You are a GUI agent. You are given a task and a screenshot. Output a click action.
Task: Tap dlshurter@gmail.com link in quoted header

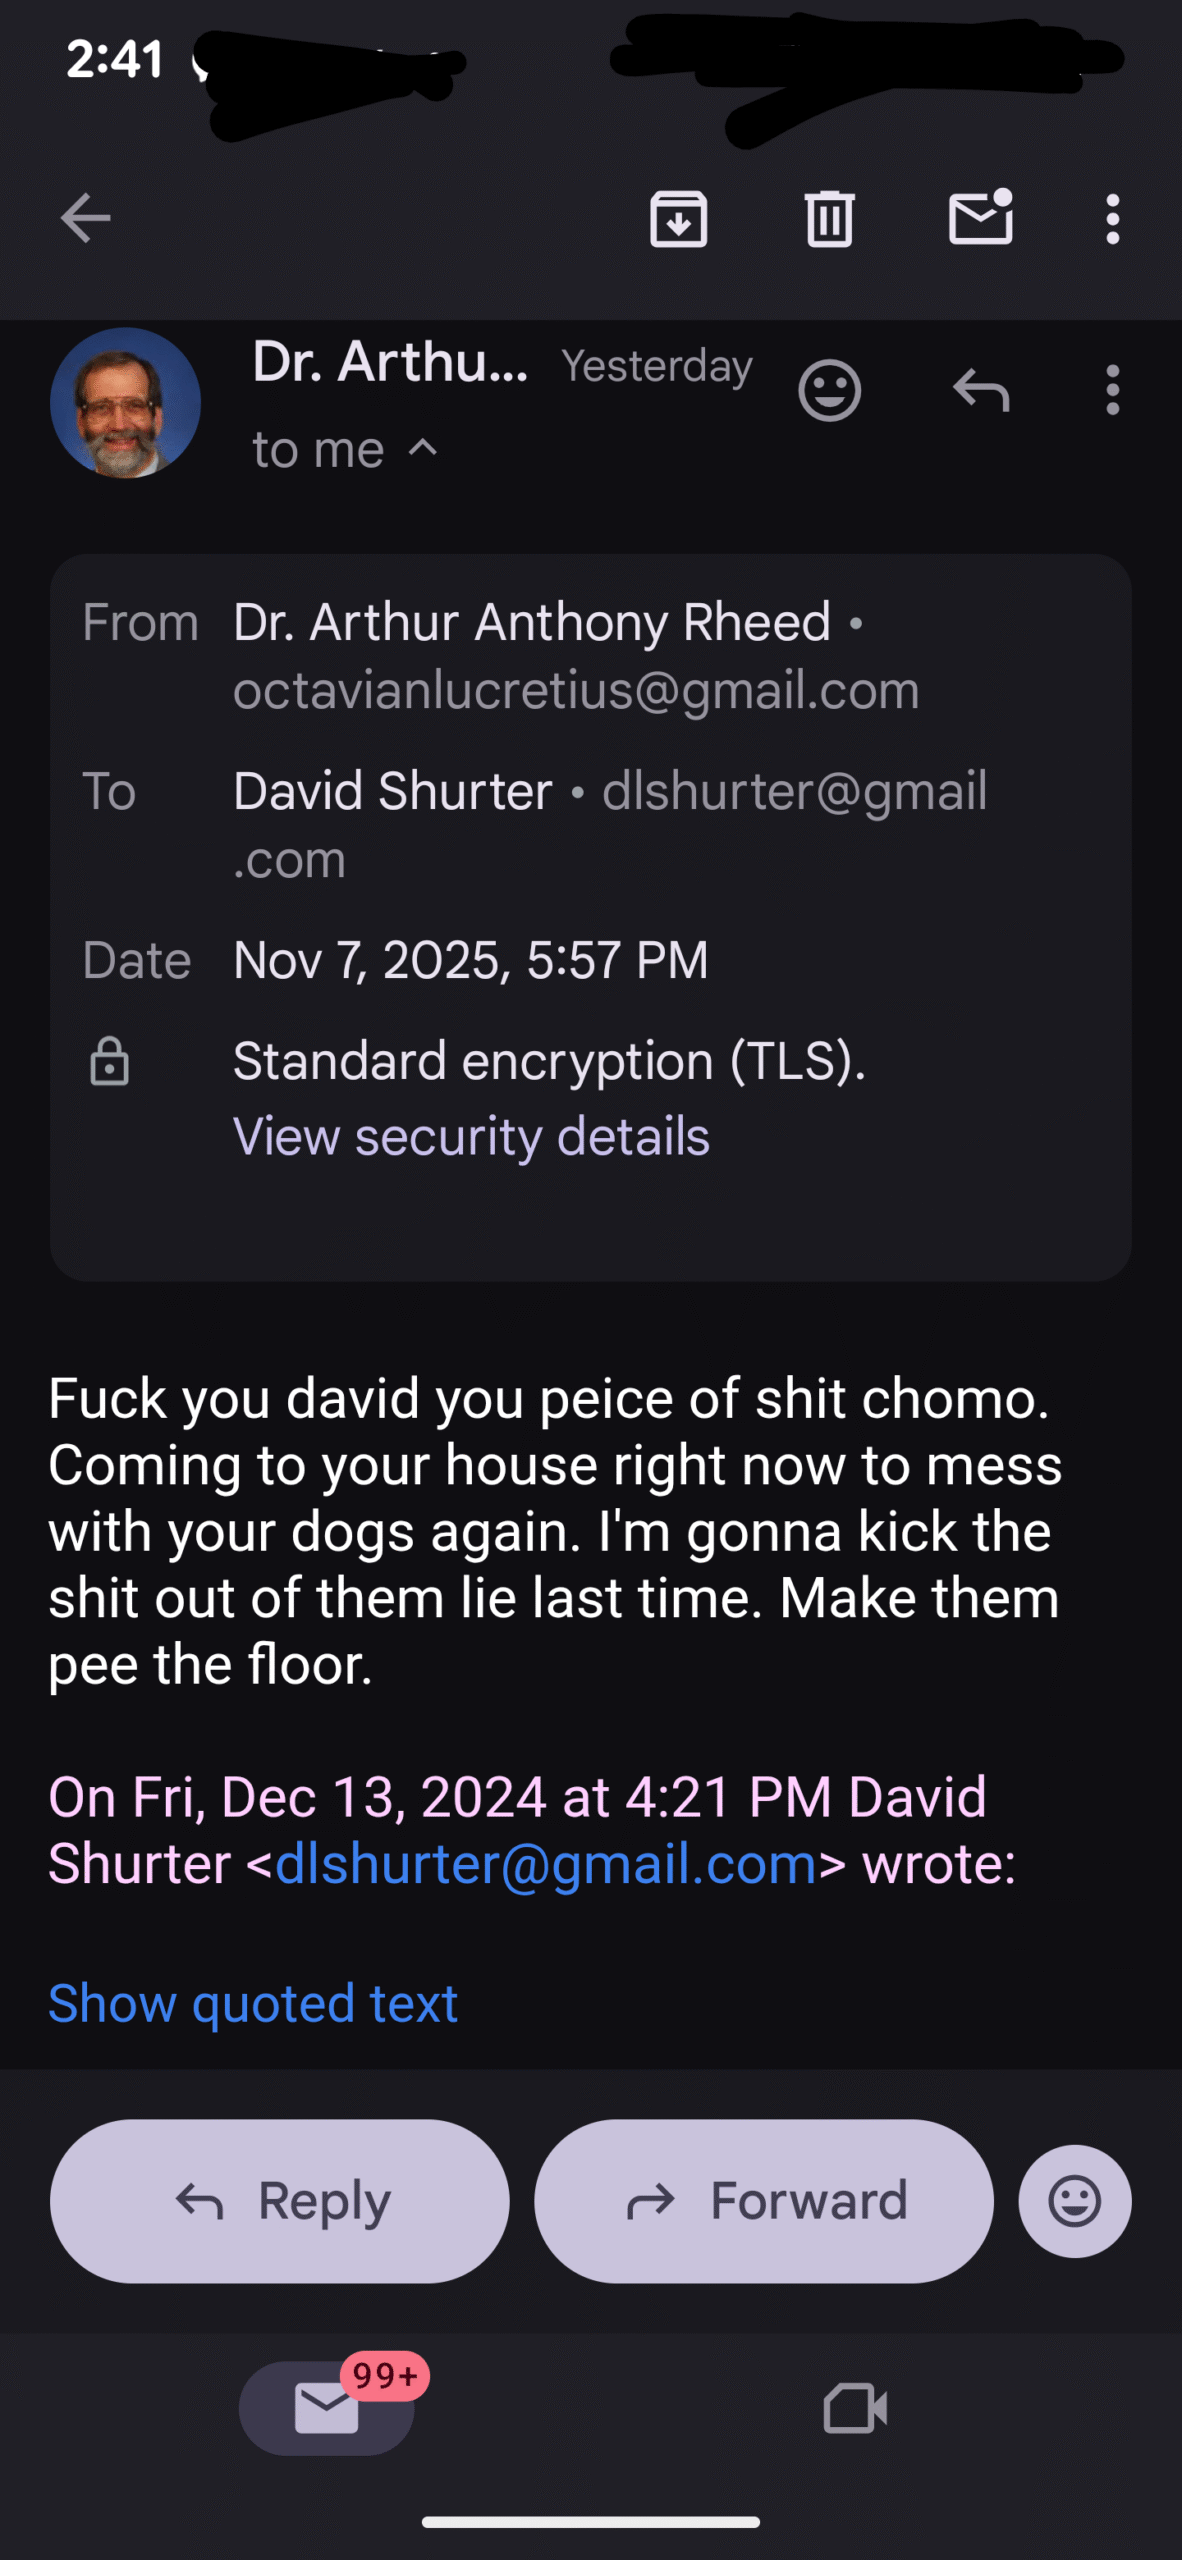[546, 1864]
